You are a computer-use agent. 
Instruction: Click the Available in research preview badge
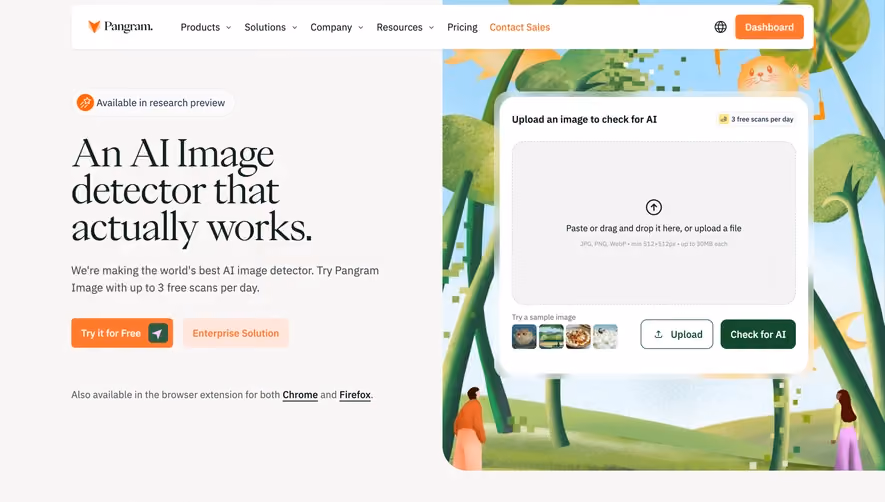pyautogui.click(x=153, y=103)
